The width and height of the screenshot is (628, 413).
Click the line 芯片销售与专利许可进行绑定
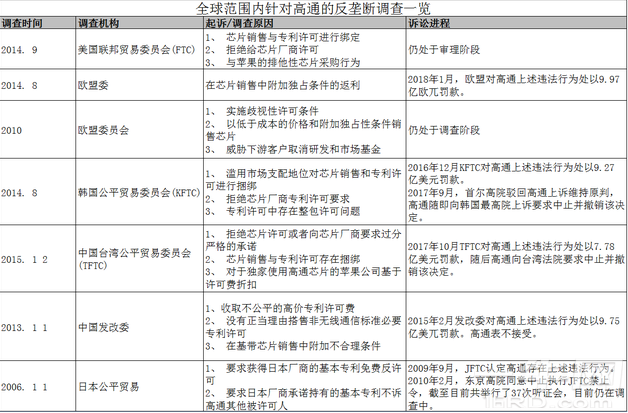[x=283, y=37]
